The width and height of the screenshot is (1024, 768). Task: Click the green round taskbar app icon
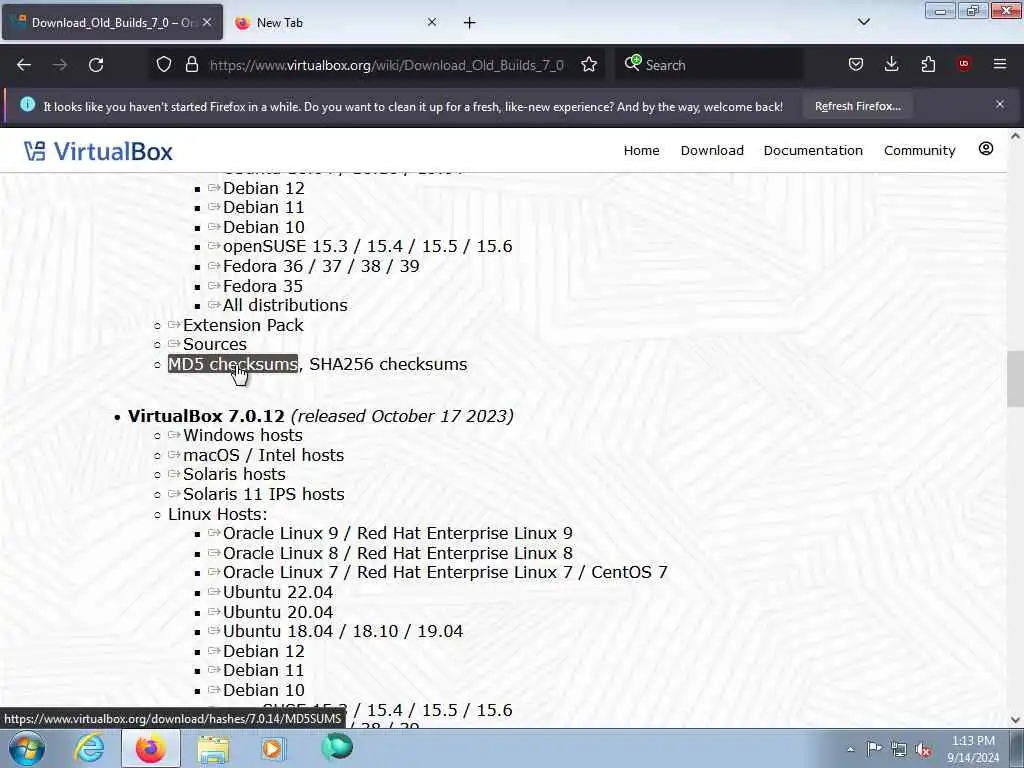coord(337,747)
